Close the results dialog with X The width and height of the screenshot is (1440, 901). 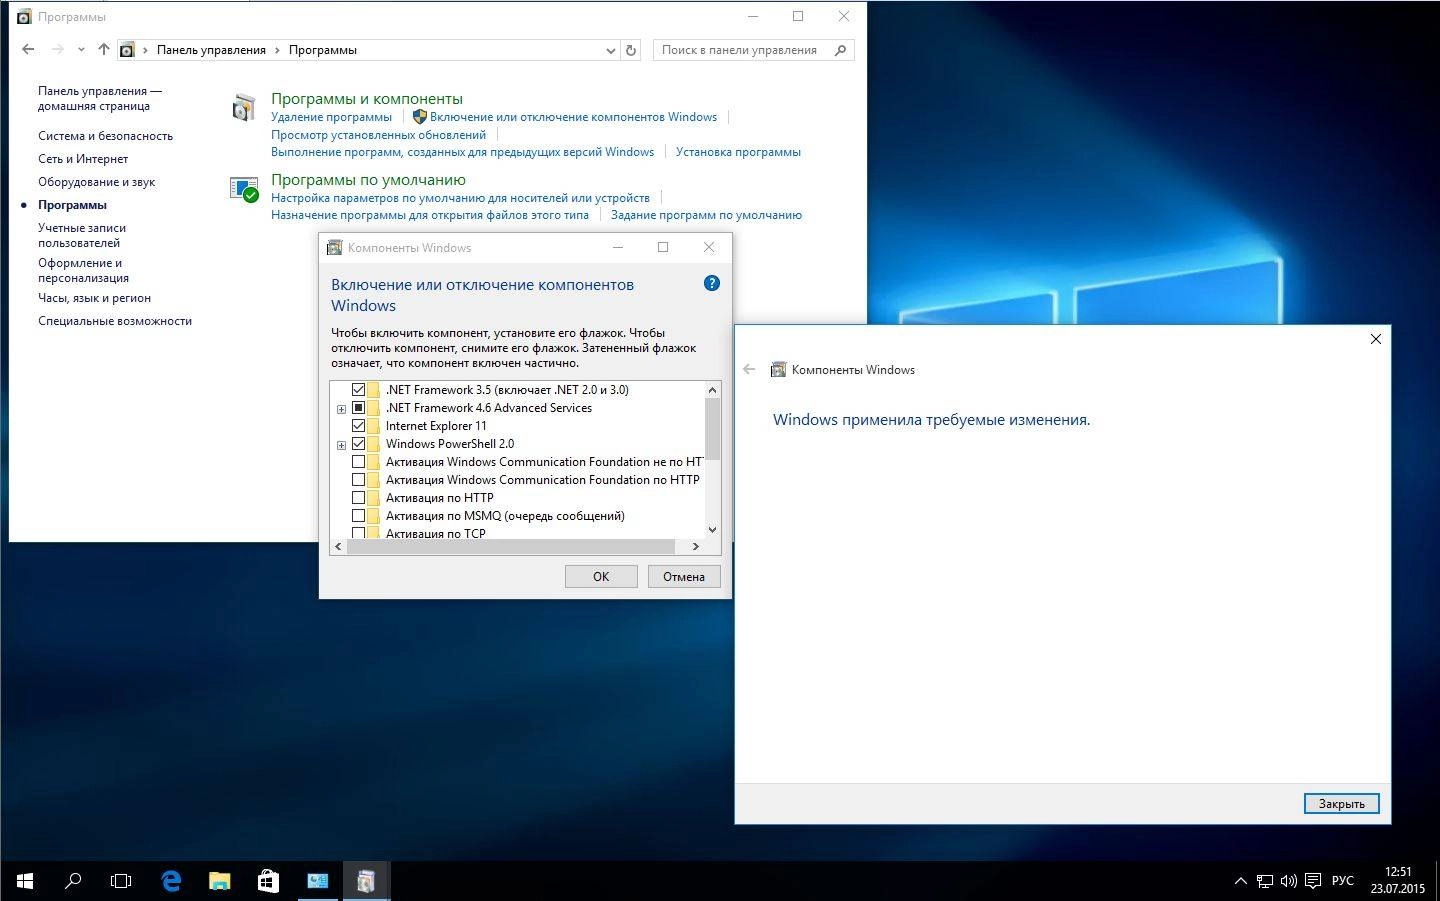coord(1376,339)
